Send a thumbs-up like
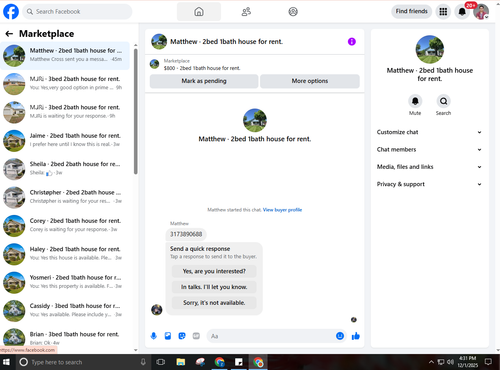 point(356,336)
